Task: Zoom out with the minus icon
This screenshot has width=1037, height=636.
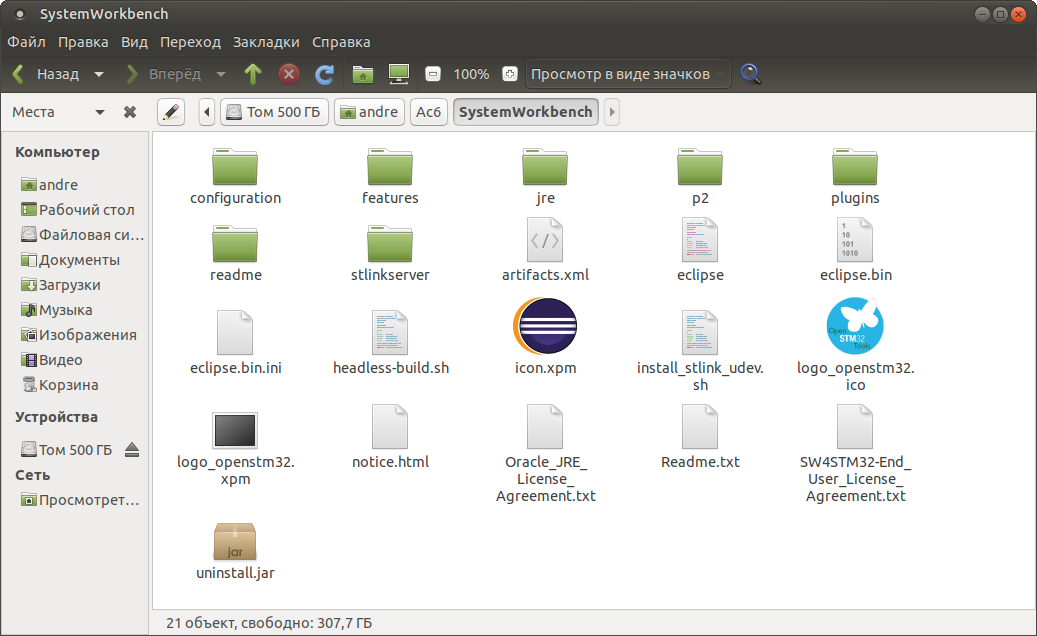Action: point(433,74)
